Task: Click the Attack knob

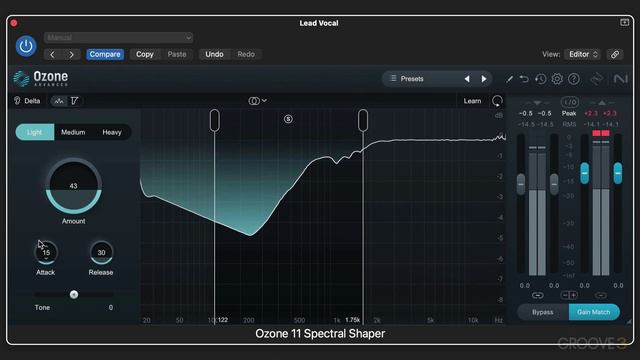Action: click(x=46, y=253)
